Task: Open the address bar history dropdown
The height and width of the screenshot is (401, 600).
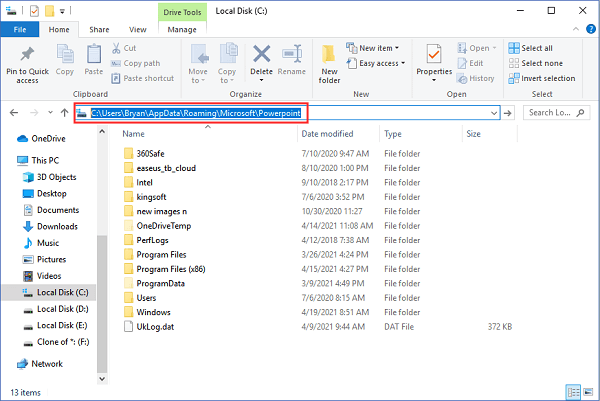Action: tap(492, 113)
